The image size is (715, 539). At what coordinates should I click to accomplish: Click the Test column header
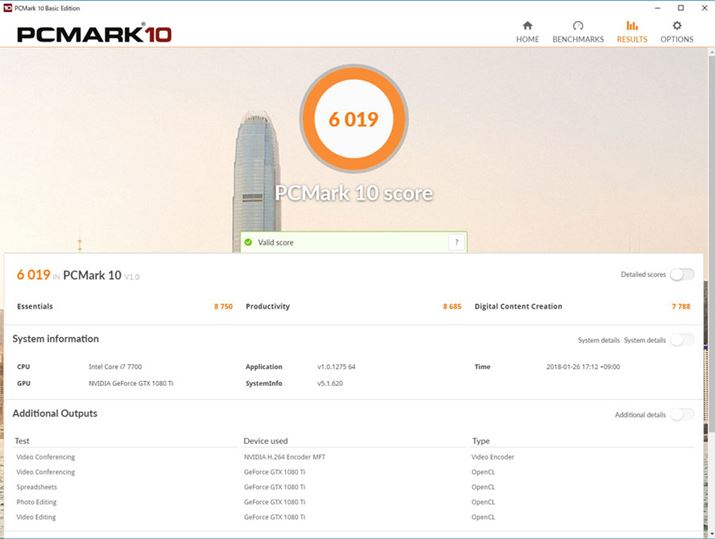click(x=22, y=441)
